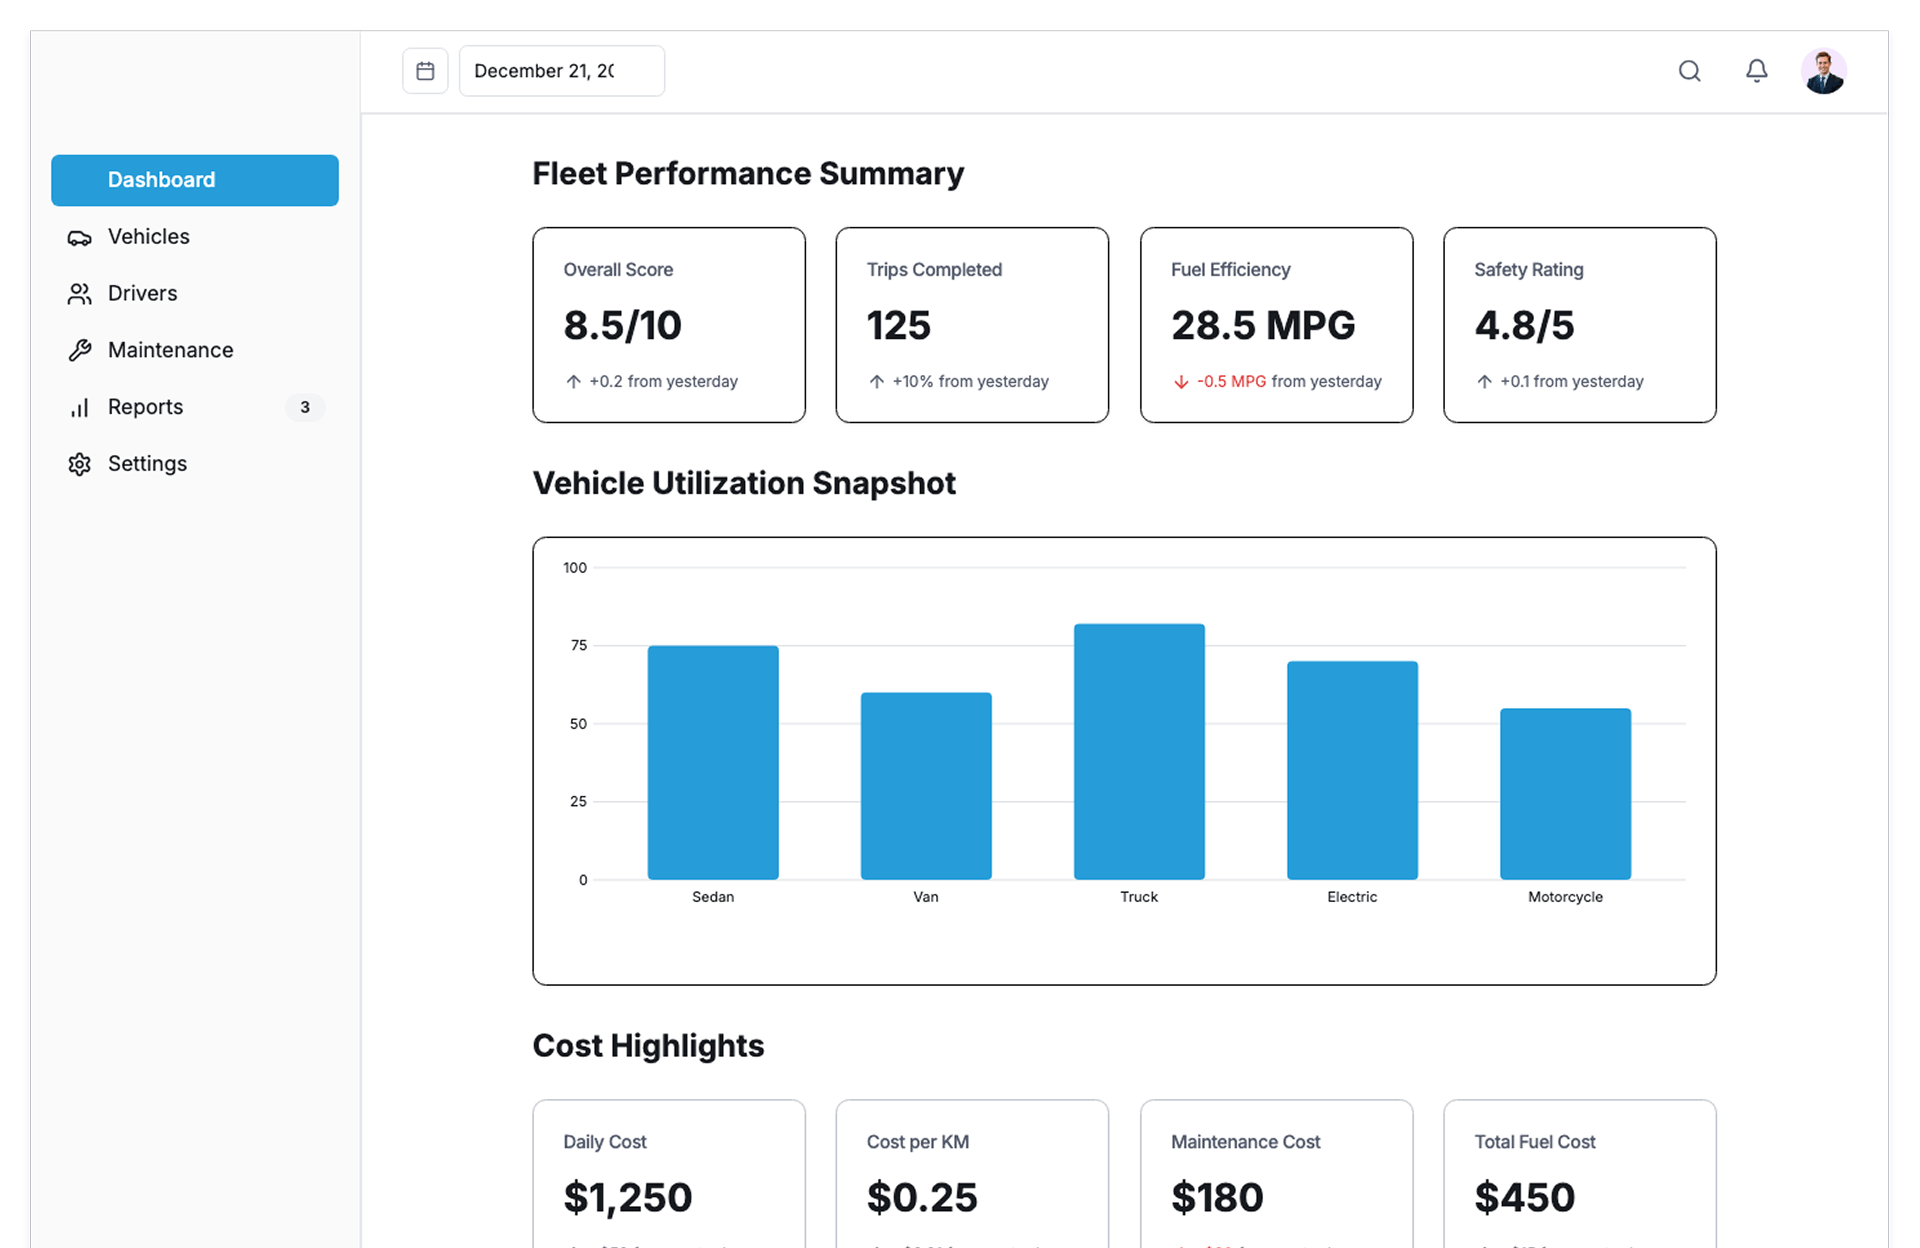Click the user profile avatar
The image size is (1920, 1248).
[1823, 71]
